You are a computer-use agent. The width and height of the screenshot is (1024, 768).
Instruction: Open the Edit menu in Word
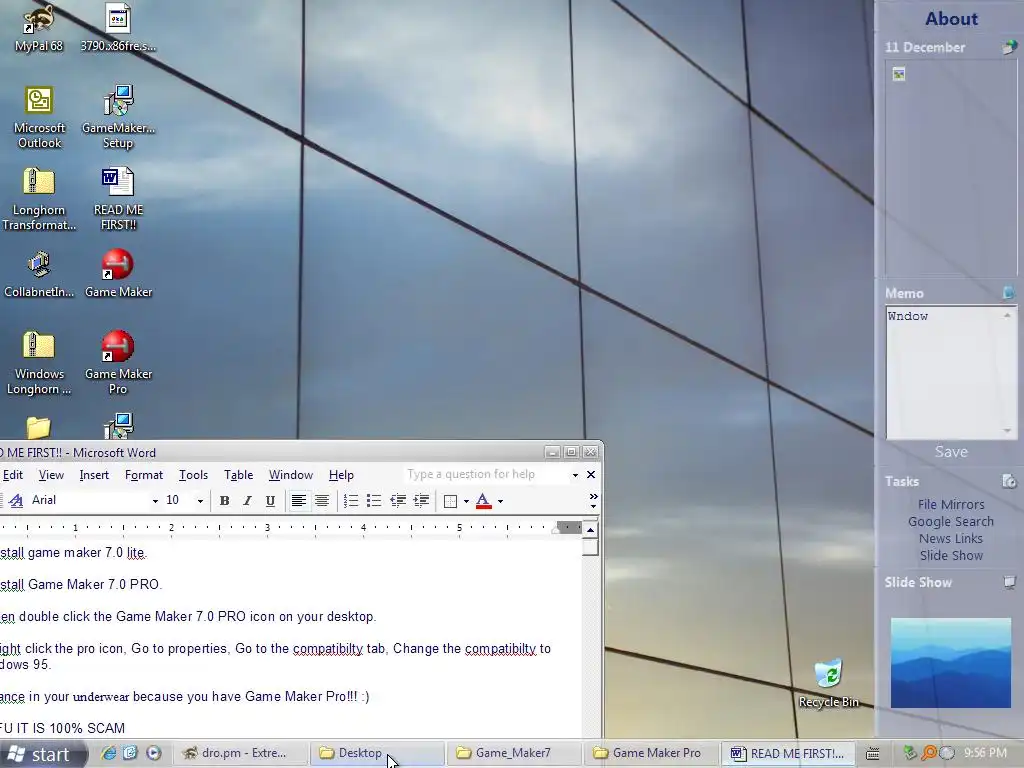click(x=12, y=475)
